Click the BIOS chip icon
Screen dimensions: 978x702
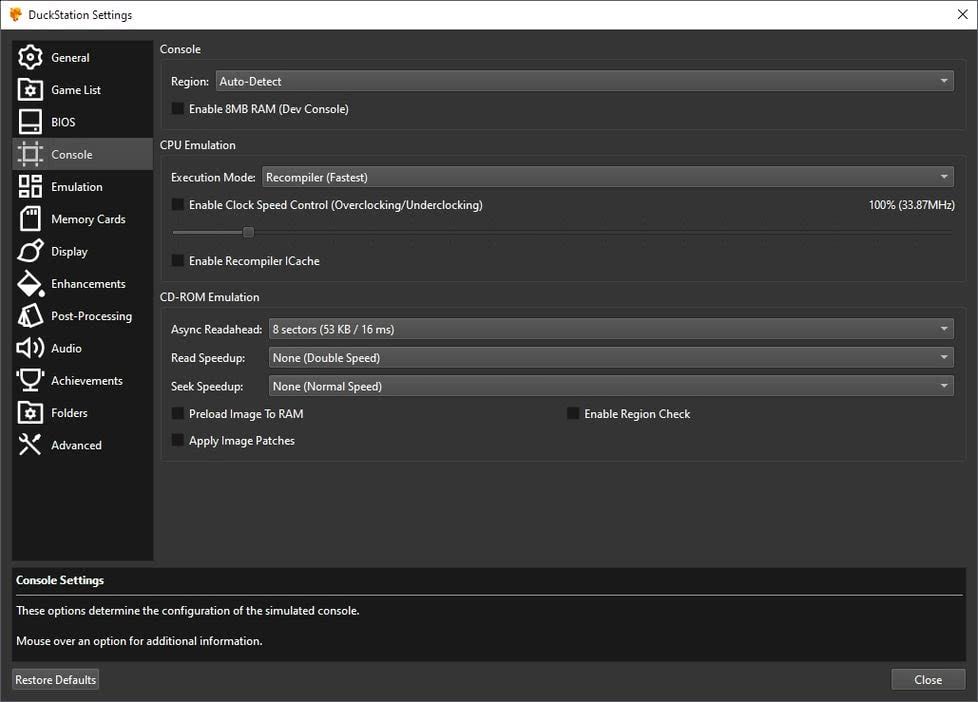[30, 122]
